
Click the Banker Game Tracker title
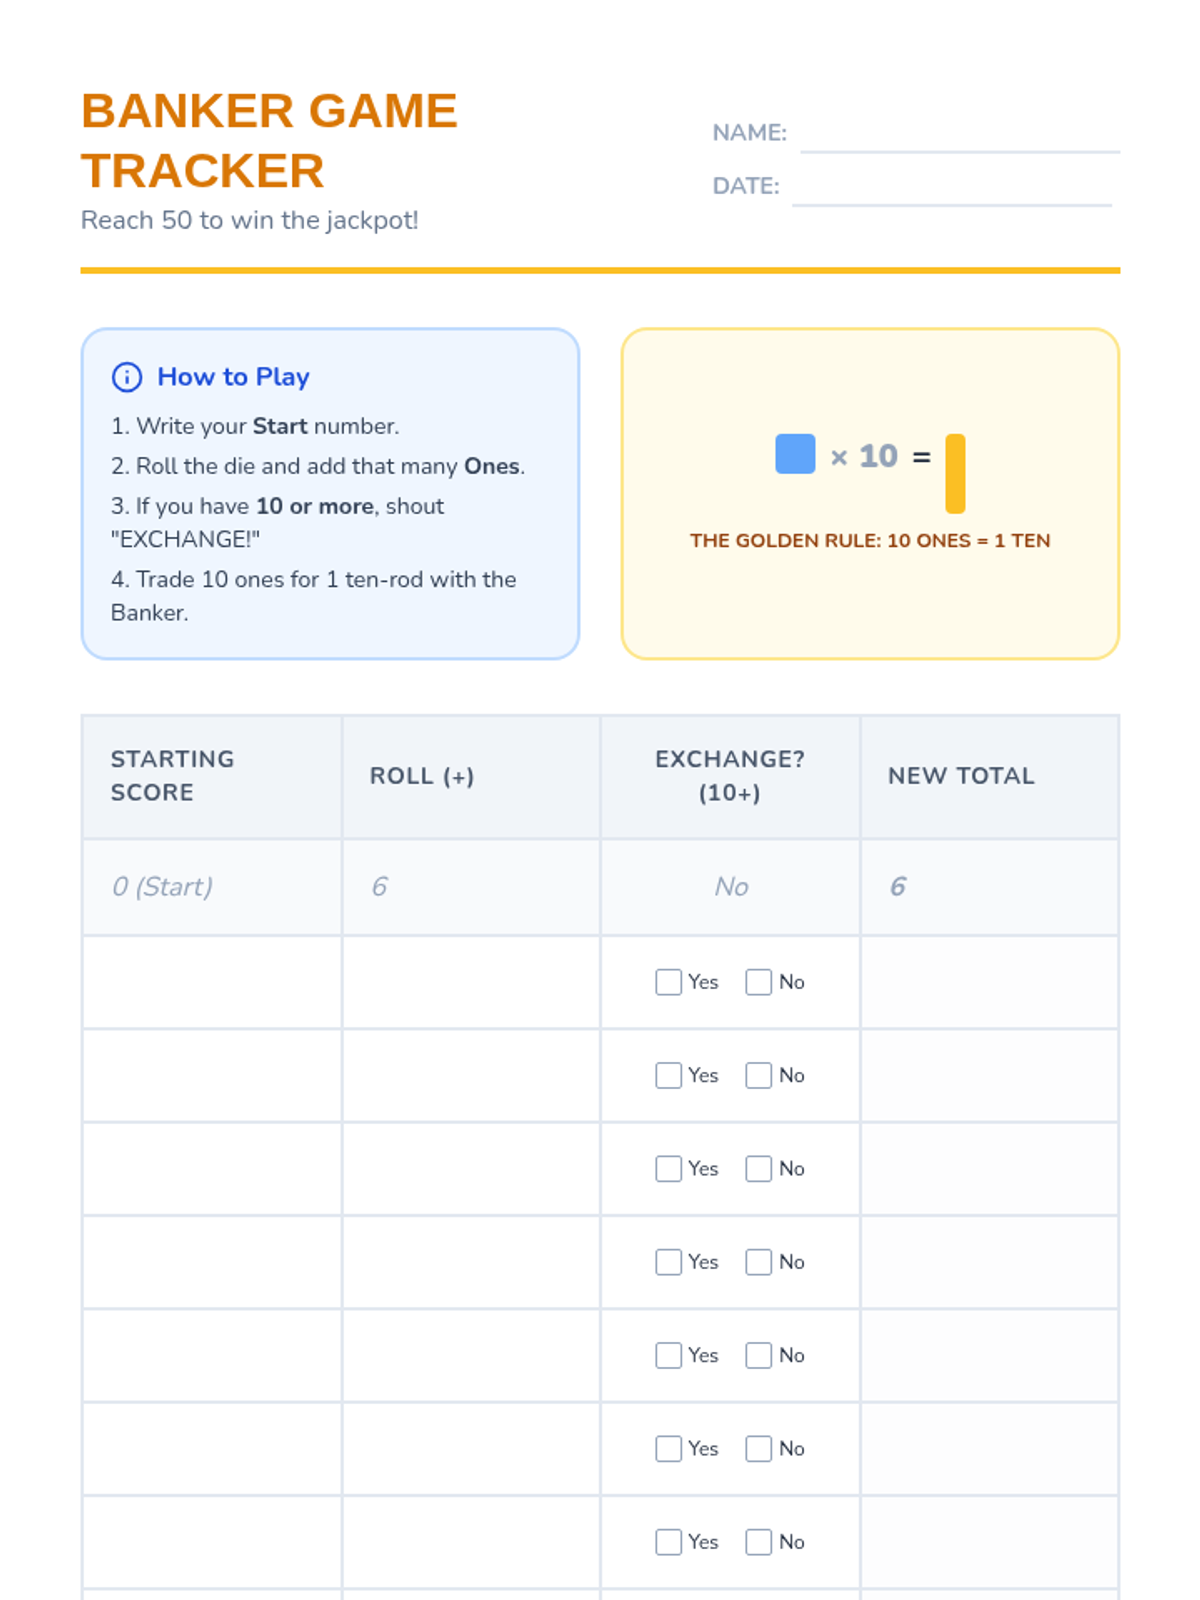[x=269, y=140]
